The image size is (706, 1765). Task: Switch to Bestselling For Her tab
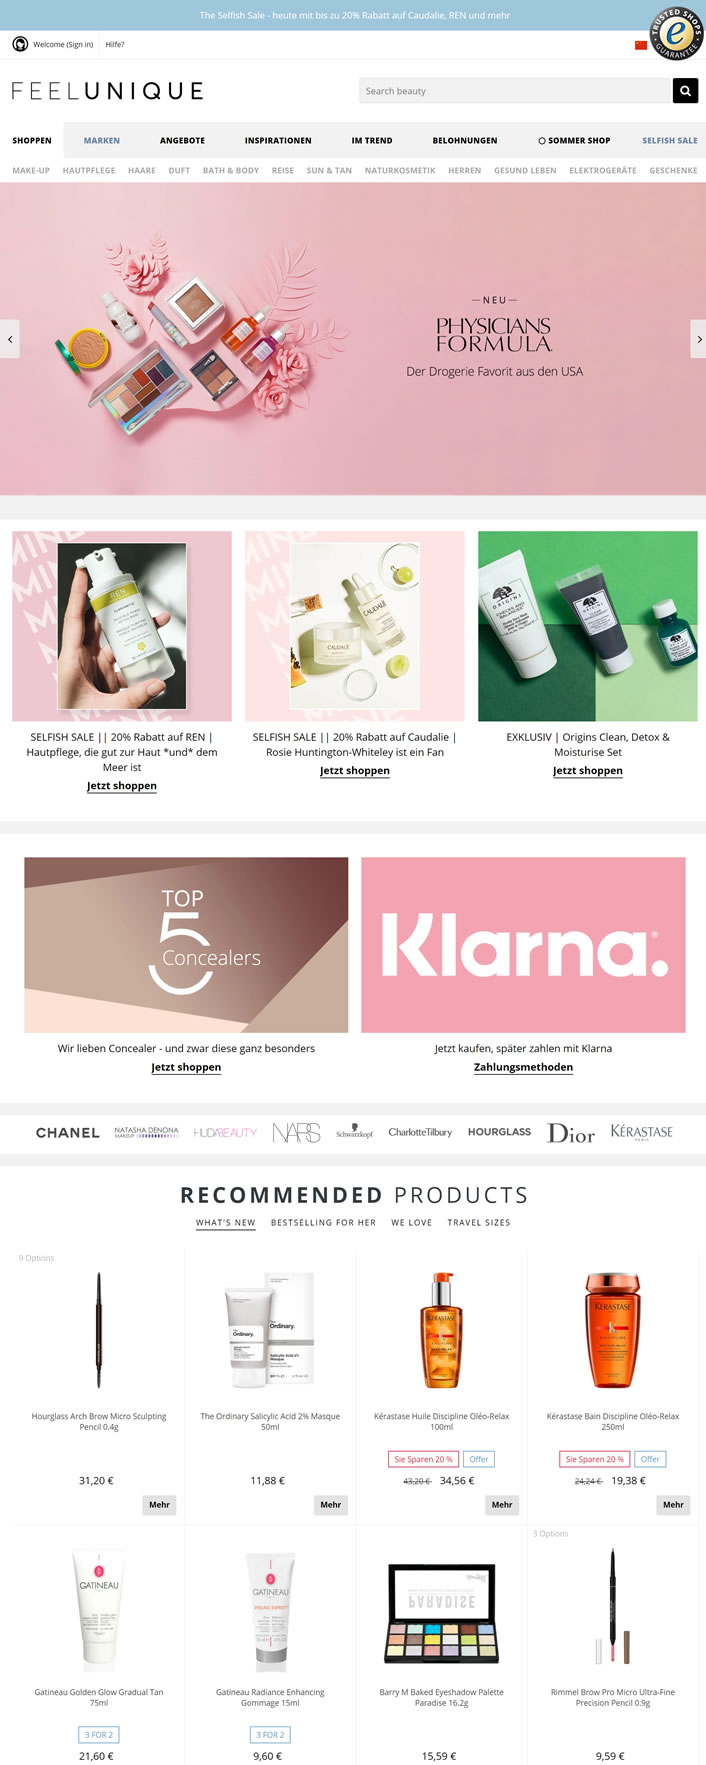tap(323, 1222)
